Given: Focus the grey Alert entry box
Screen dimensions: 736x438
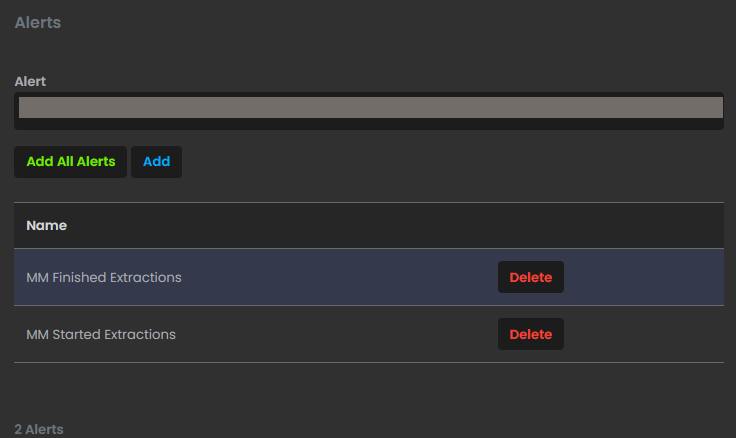Looking at the screenshot, I should 369,108.
